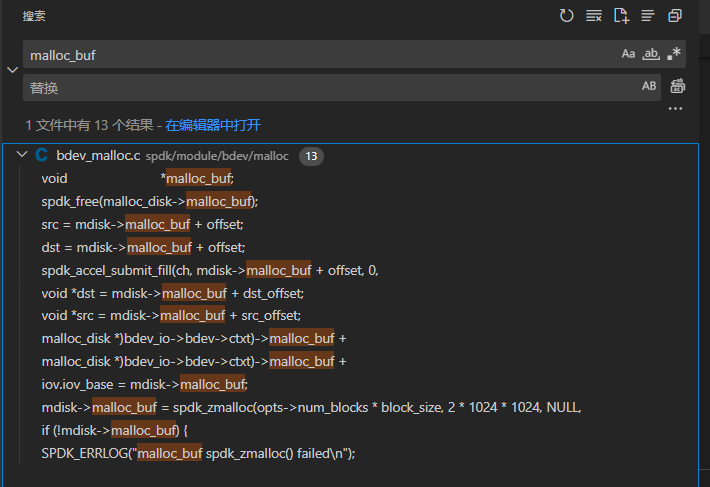The width and height of the screenshot is (710, 487).
Task: Click the 搜索 panel title
Action: [x=34, y=16]
